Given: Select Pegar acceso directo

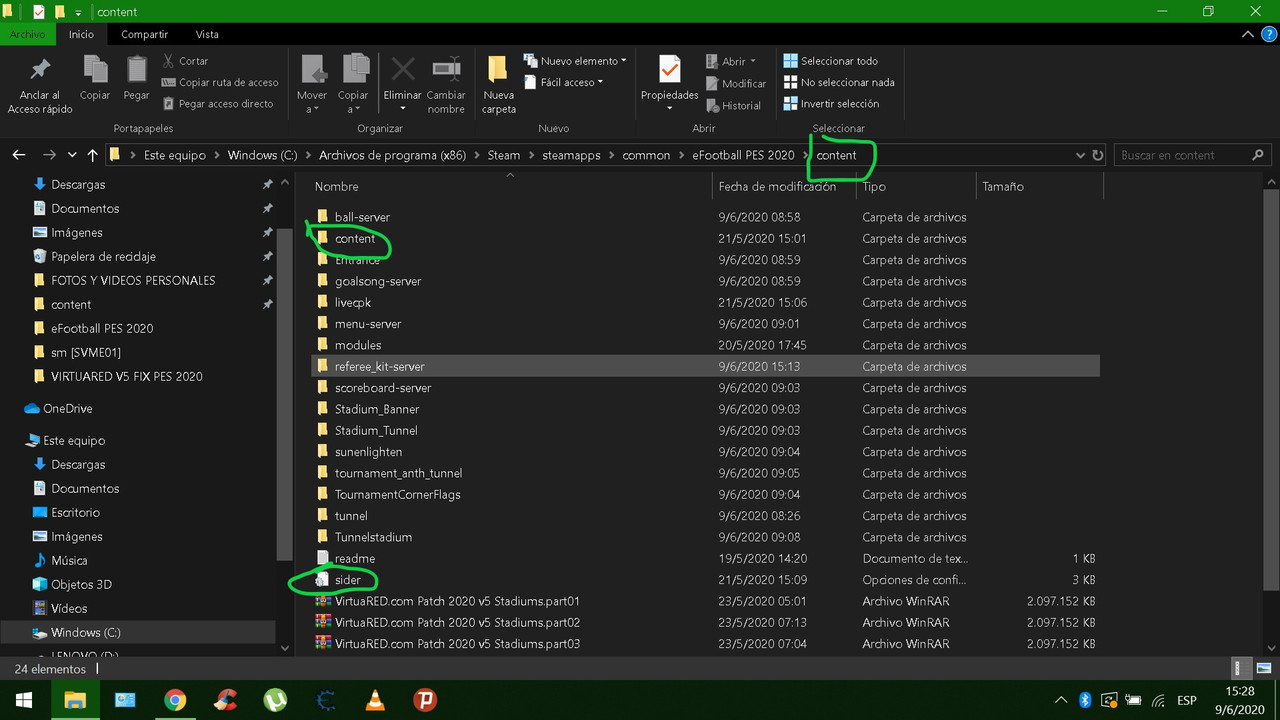Looking at the screenshot, I should (217, 104).
